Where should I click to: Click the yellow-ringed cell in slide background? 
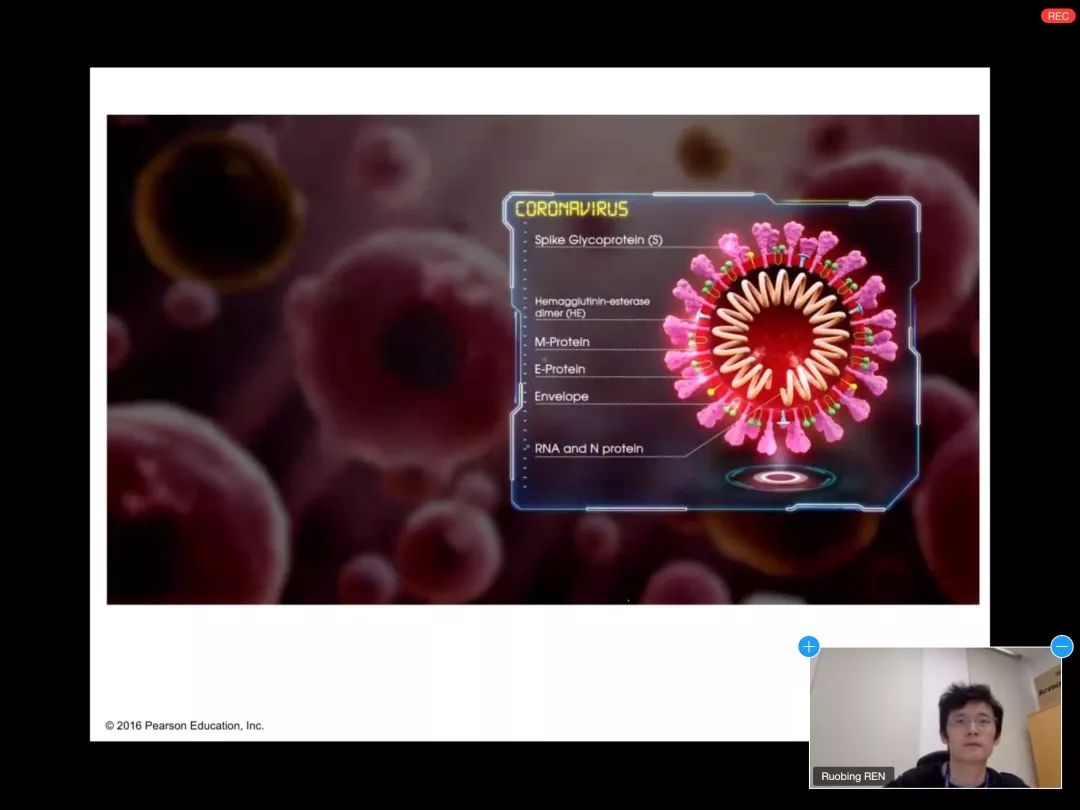[x=205, y=210]
